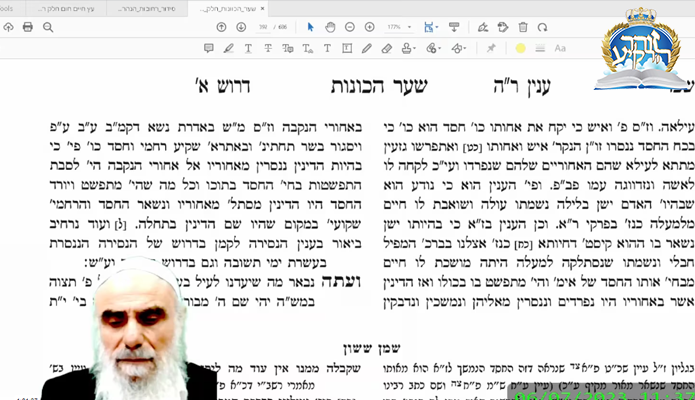The image size is (695, 400).
Task: Click the zoom in plus button
Action: click(370, 26)
